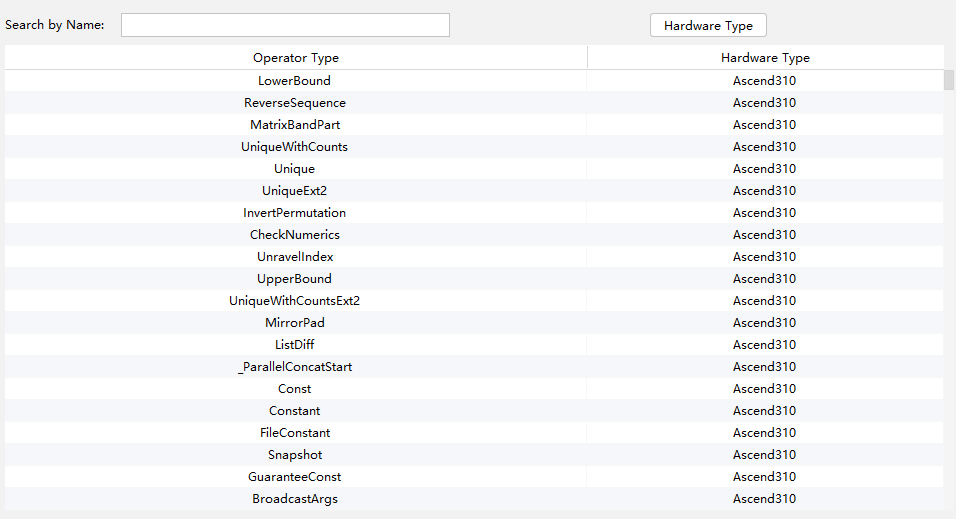
Task: Click the Hardware Type filter button
Action: pos(708,26)
